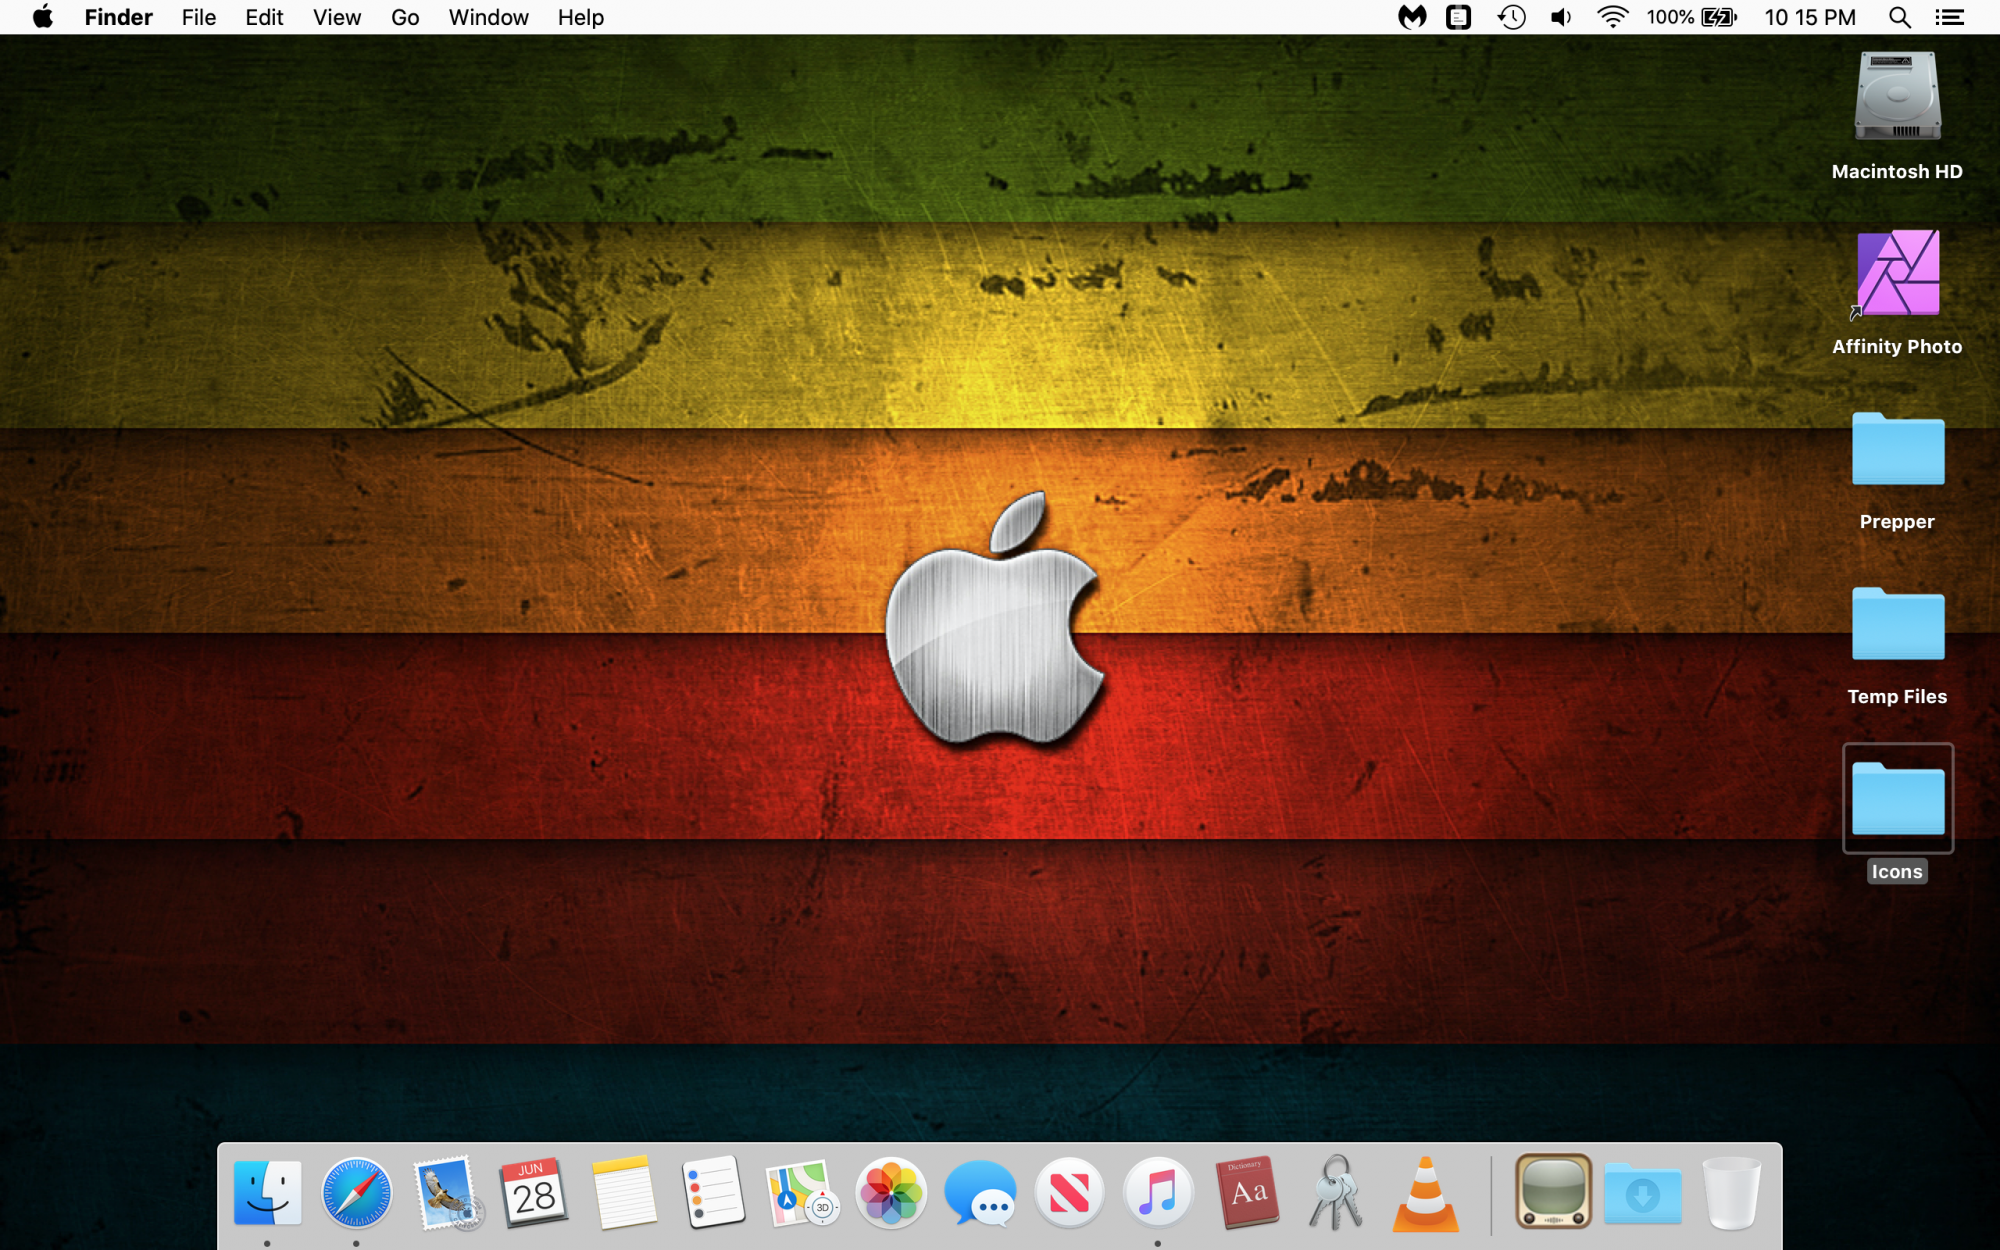Launch the Dictionary app
Image resolution: width=2000 pixels, height=1250 pixels.
point(1248,1193)
